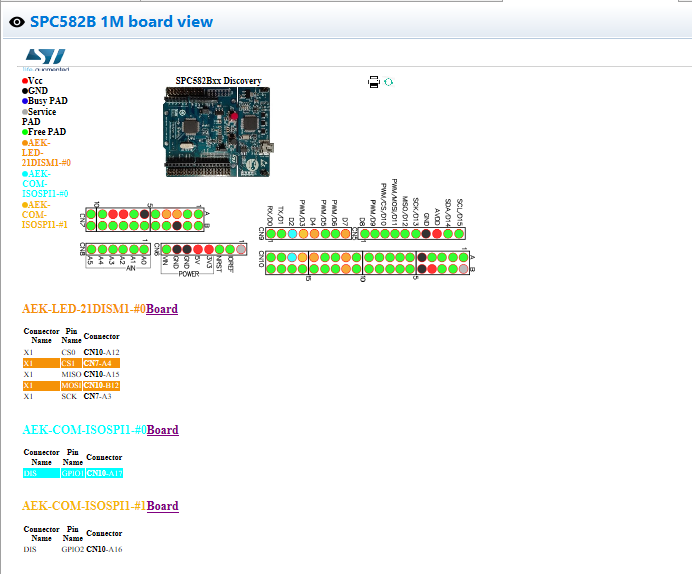The image size is (692, 574).
Task: Click the CN10-A16 connector cell
Action: pos(104,549)
